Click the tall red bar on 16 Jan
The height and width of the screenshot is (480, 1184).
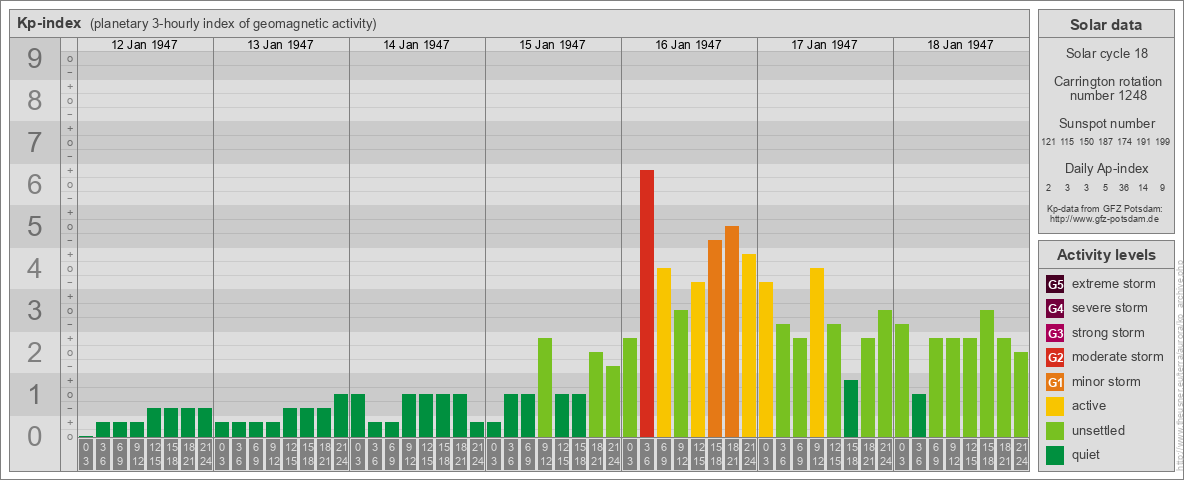646,303
